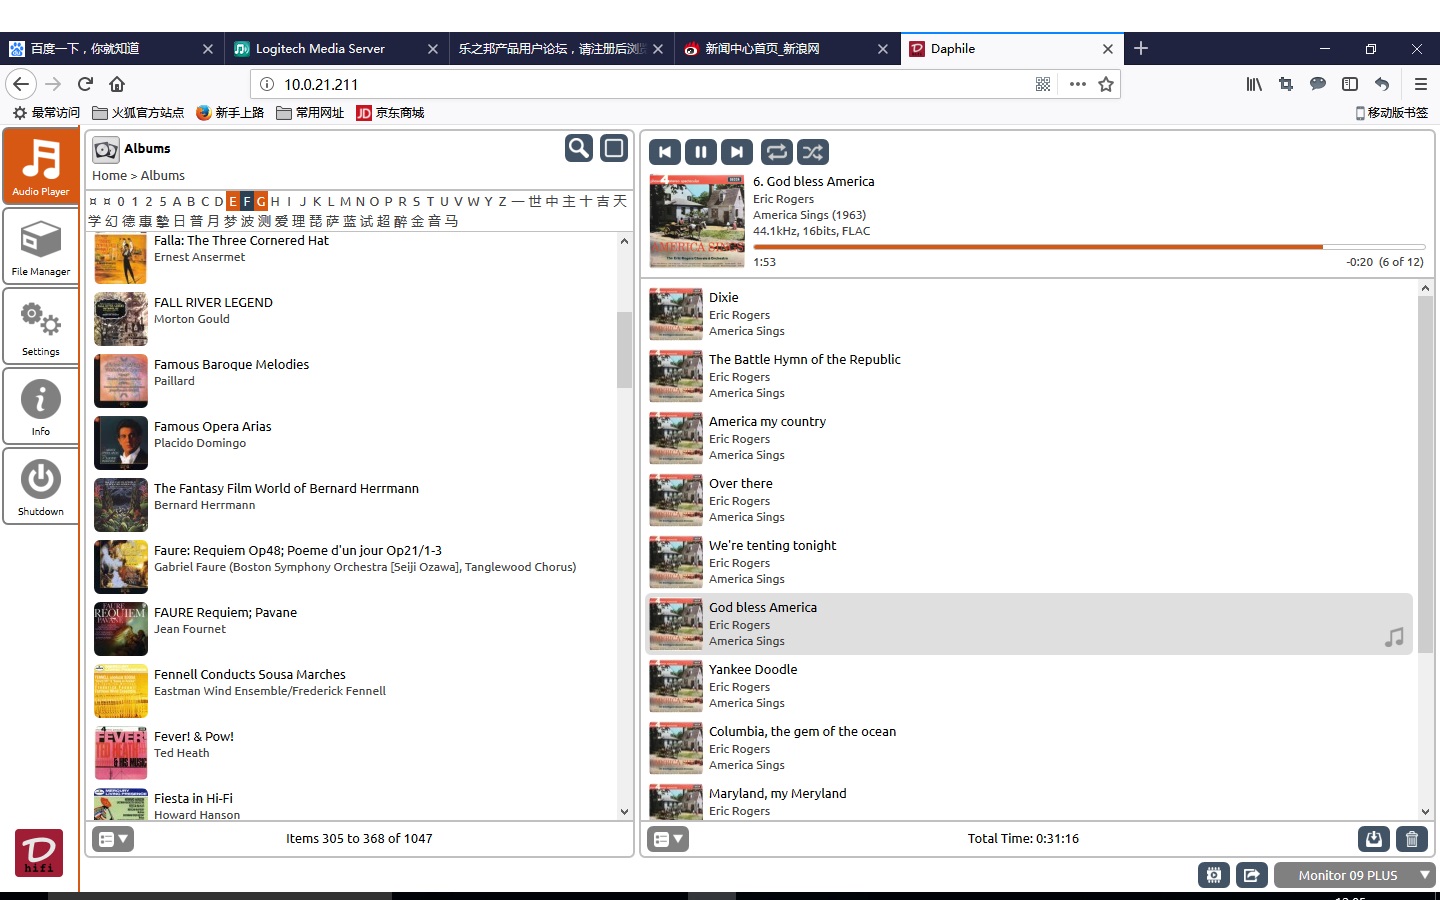Click the Shutdown power icon
1440x900 pixels.
coord(41,487)
